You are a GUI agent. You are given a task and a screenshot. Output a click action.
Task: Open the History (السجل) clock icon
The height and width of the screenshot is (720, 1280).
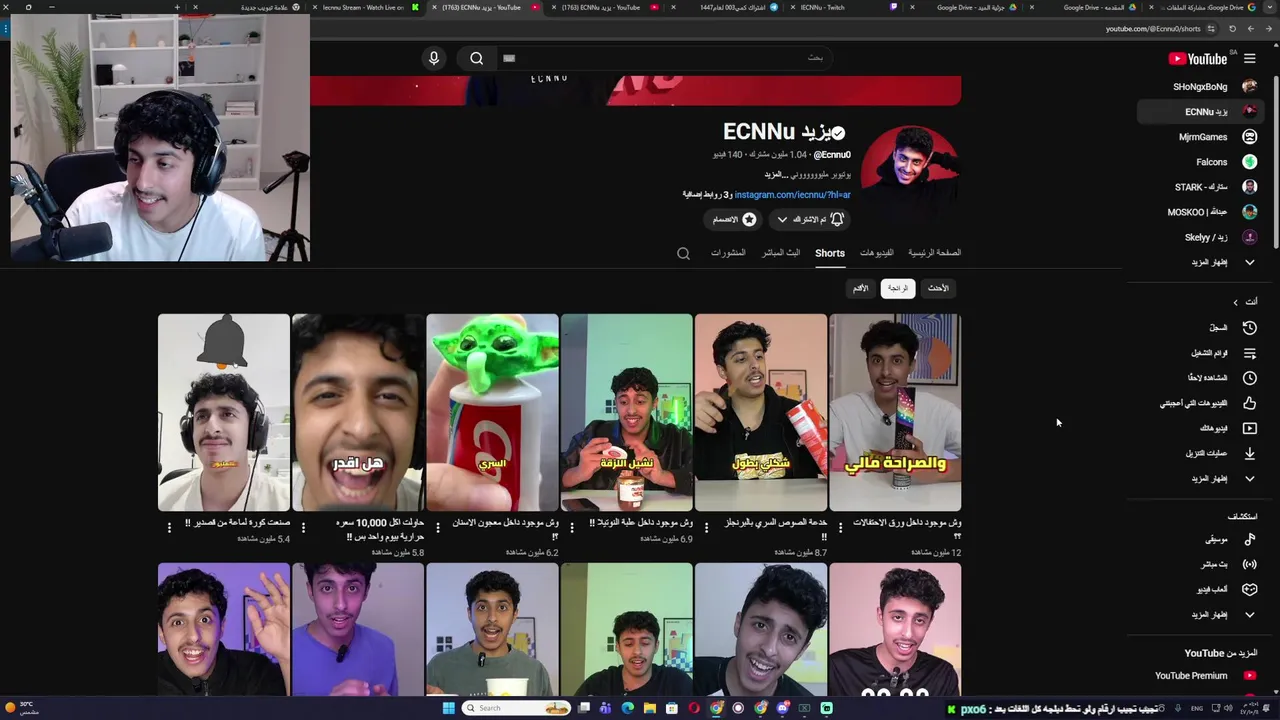[x=1249, y=328]
